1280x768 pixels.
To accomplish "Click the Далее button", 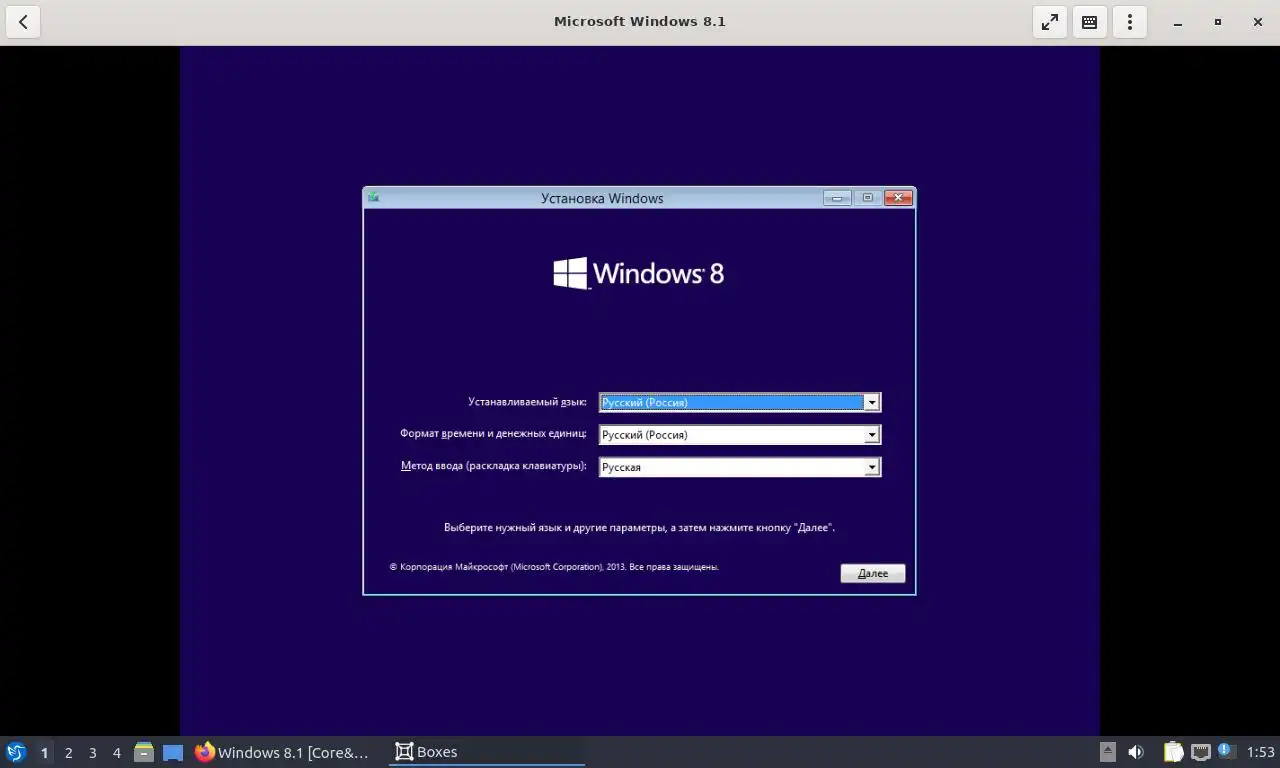I will point(873,573).
